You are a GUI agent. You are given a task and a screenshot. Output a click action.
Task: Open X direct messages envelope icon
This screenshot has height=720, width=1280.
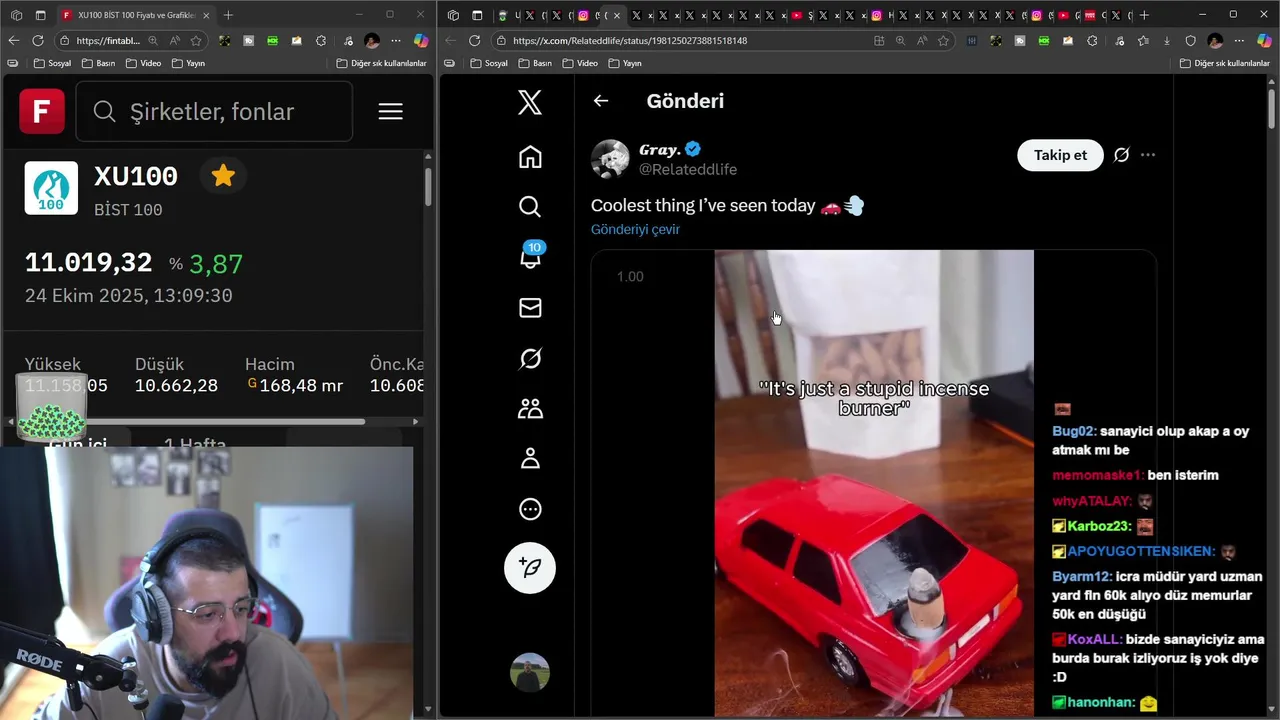tap(530, 308)
